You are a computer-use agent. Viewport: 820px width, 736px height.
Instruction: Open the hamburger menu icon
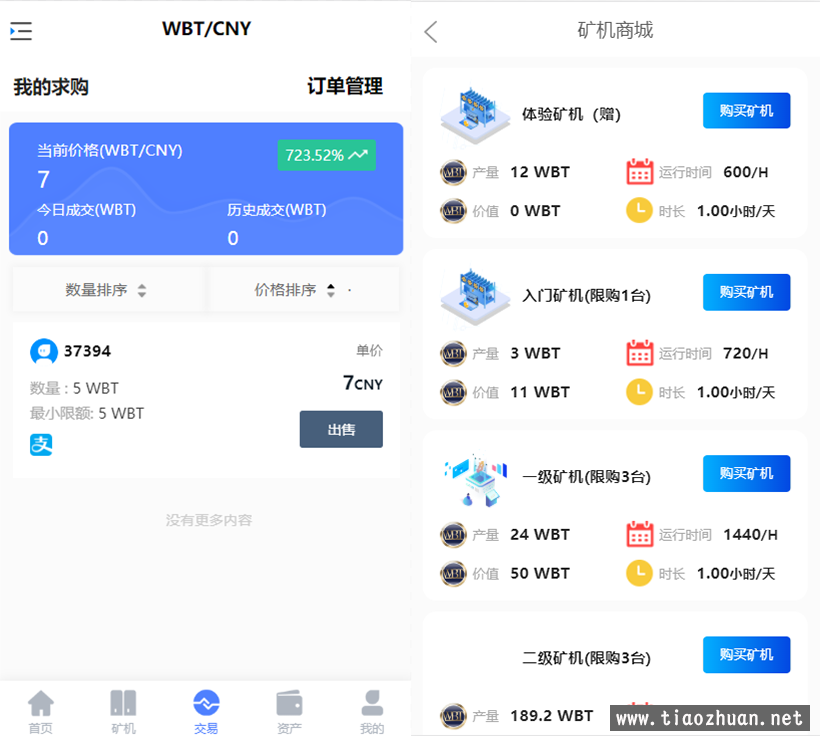[x=21, y=31]
